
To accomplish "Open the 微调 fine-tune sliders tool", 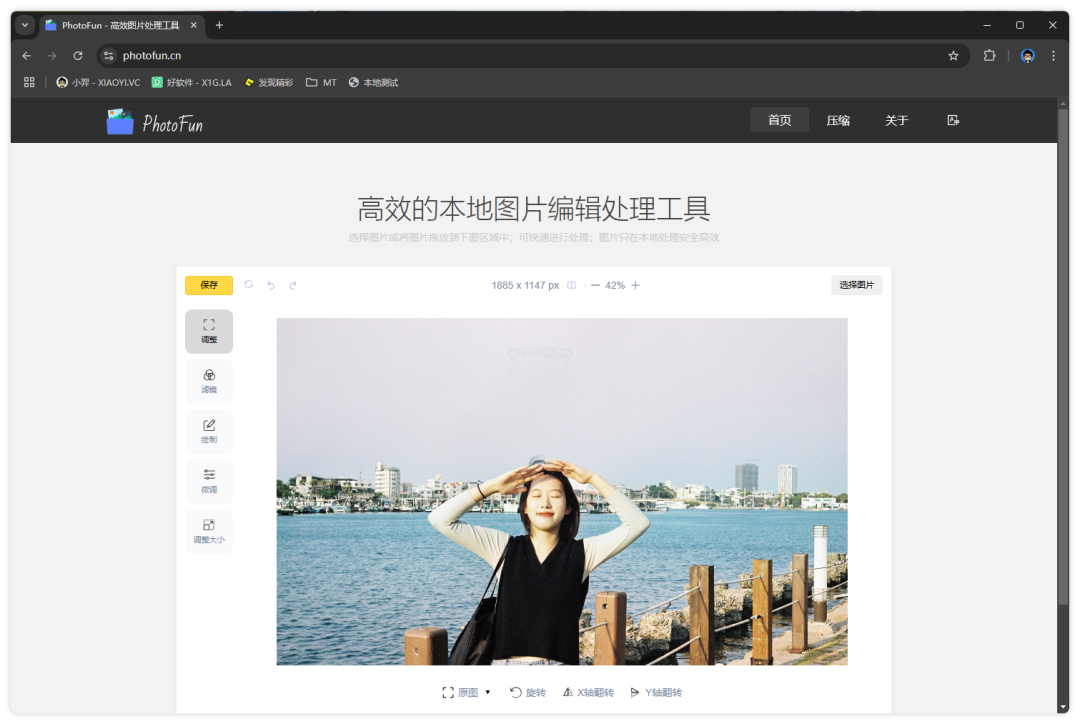I will click(209, 481).
